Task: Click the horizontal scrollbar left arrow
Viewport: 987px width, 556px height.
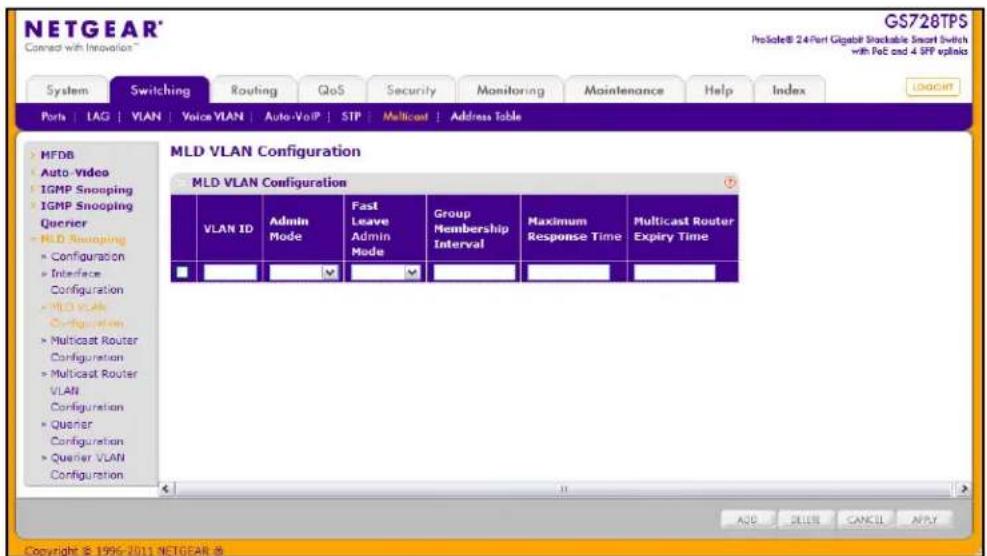Action: pos(166,489)
